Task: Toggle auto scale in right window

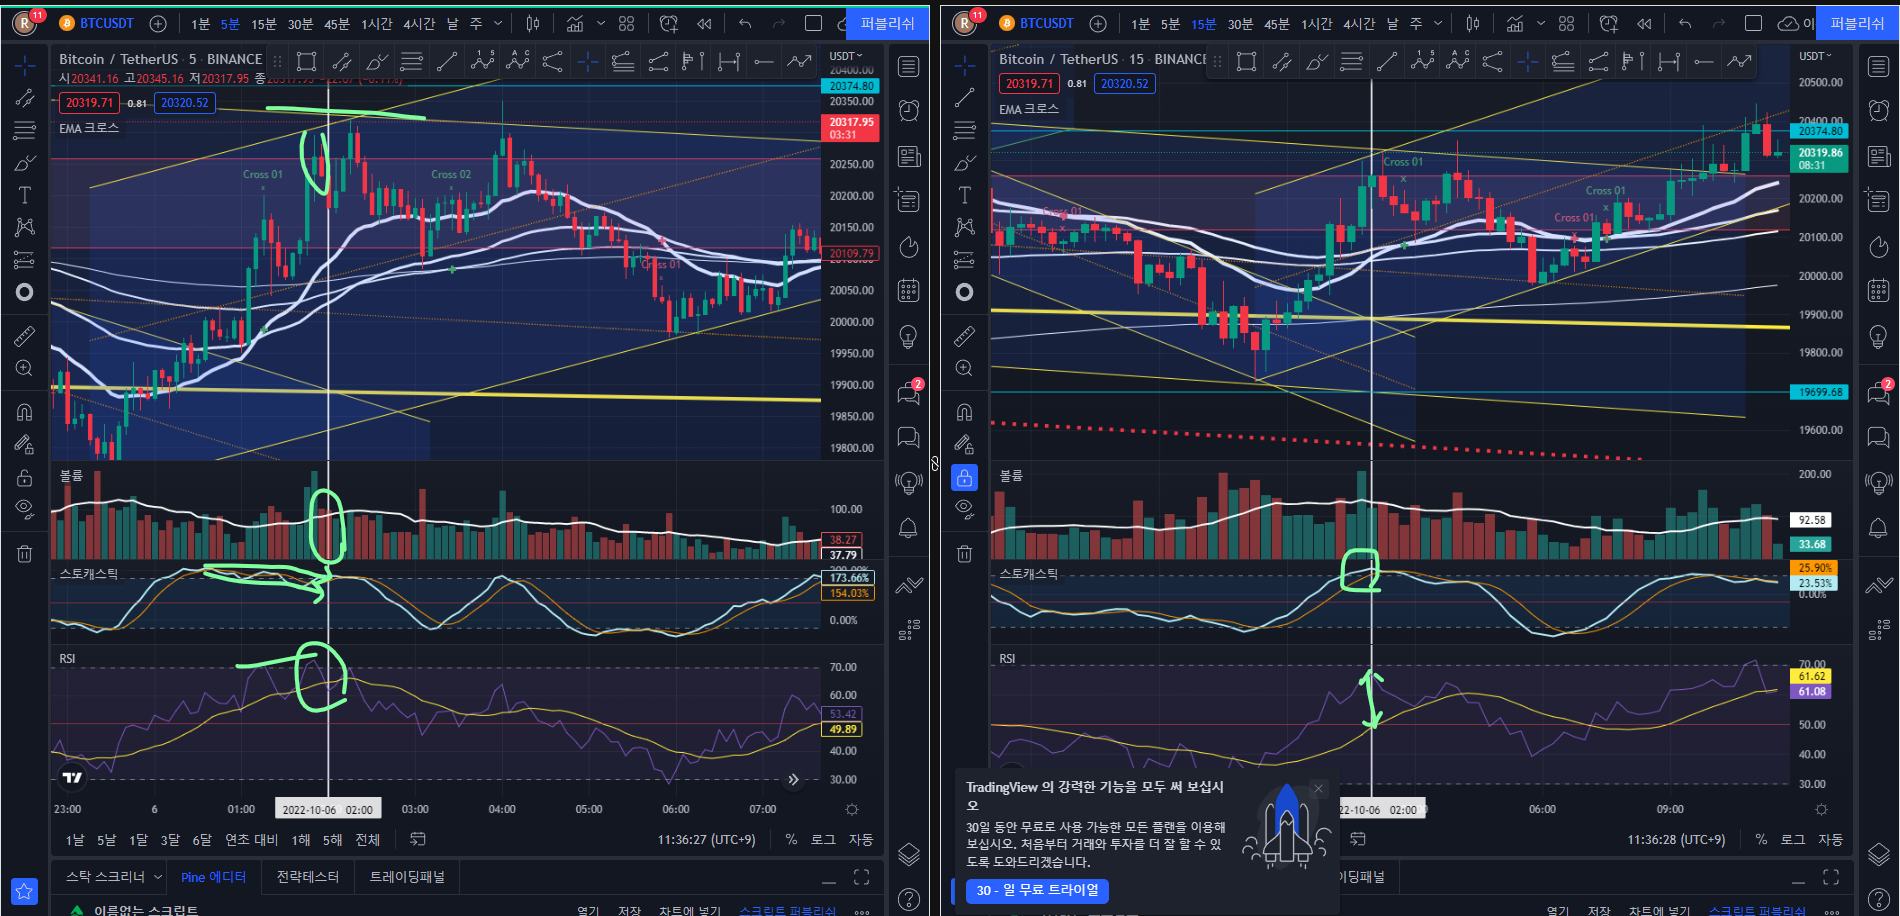Action: tap(1830, 839)
